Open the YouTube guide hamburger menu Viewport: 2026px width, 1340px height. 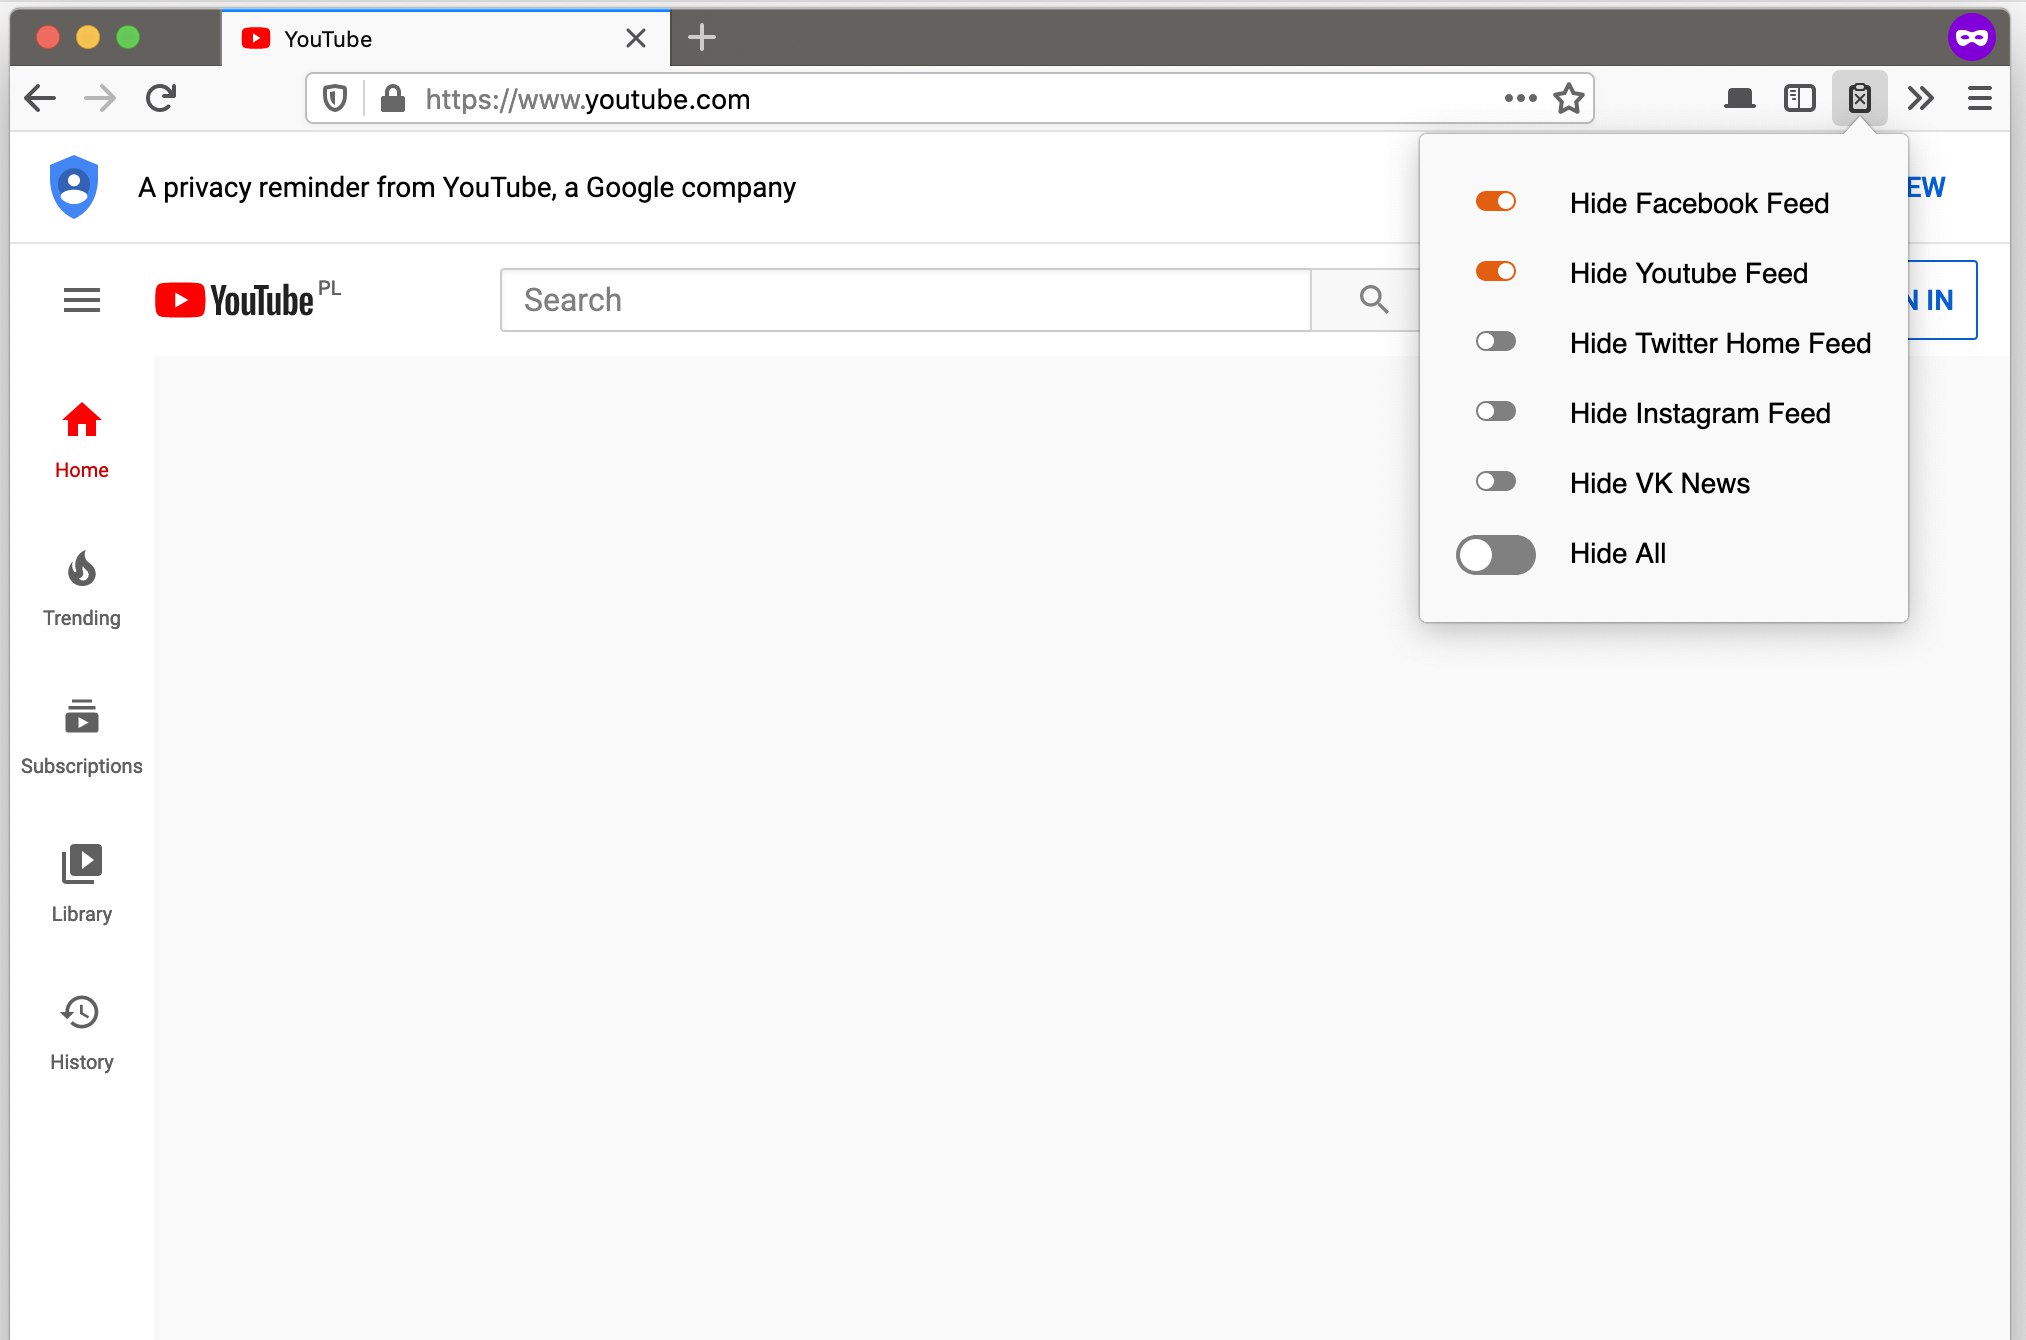pos(82,300)
